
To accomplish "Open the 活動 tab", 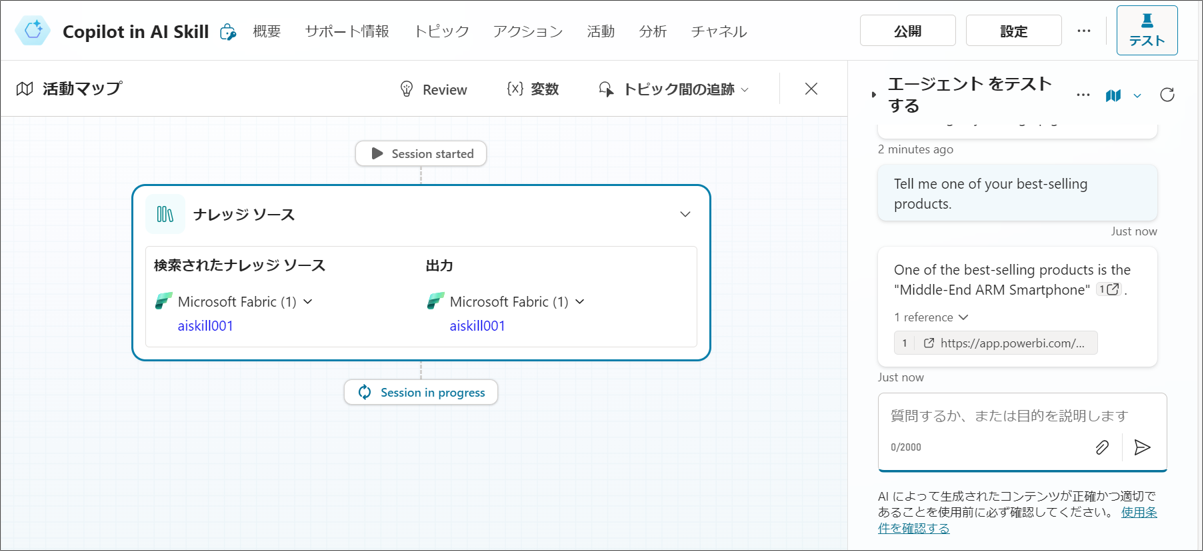I will (601, 32).
